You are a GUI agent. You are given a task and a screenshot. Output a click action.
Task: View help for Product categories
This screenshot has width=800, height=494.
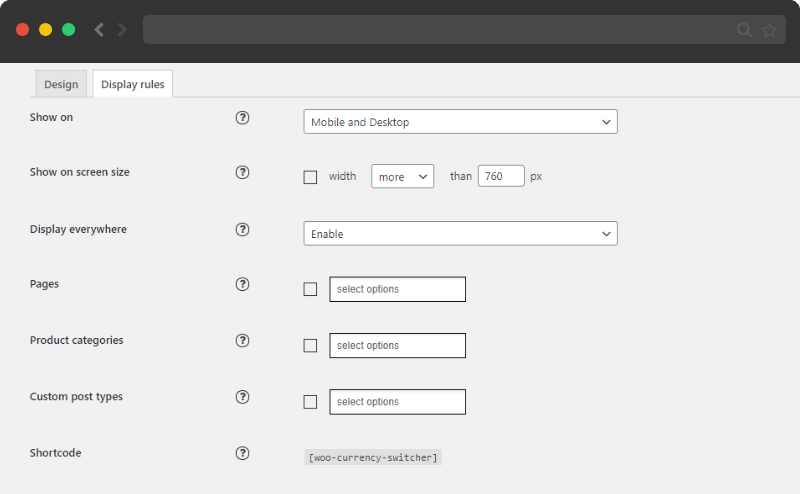click(242, 340)
